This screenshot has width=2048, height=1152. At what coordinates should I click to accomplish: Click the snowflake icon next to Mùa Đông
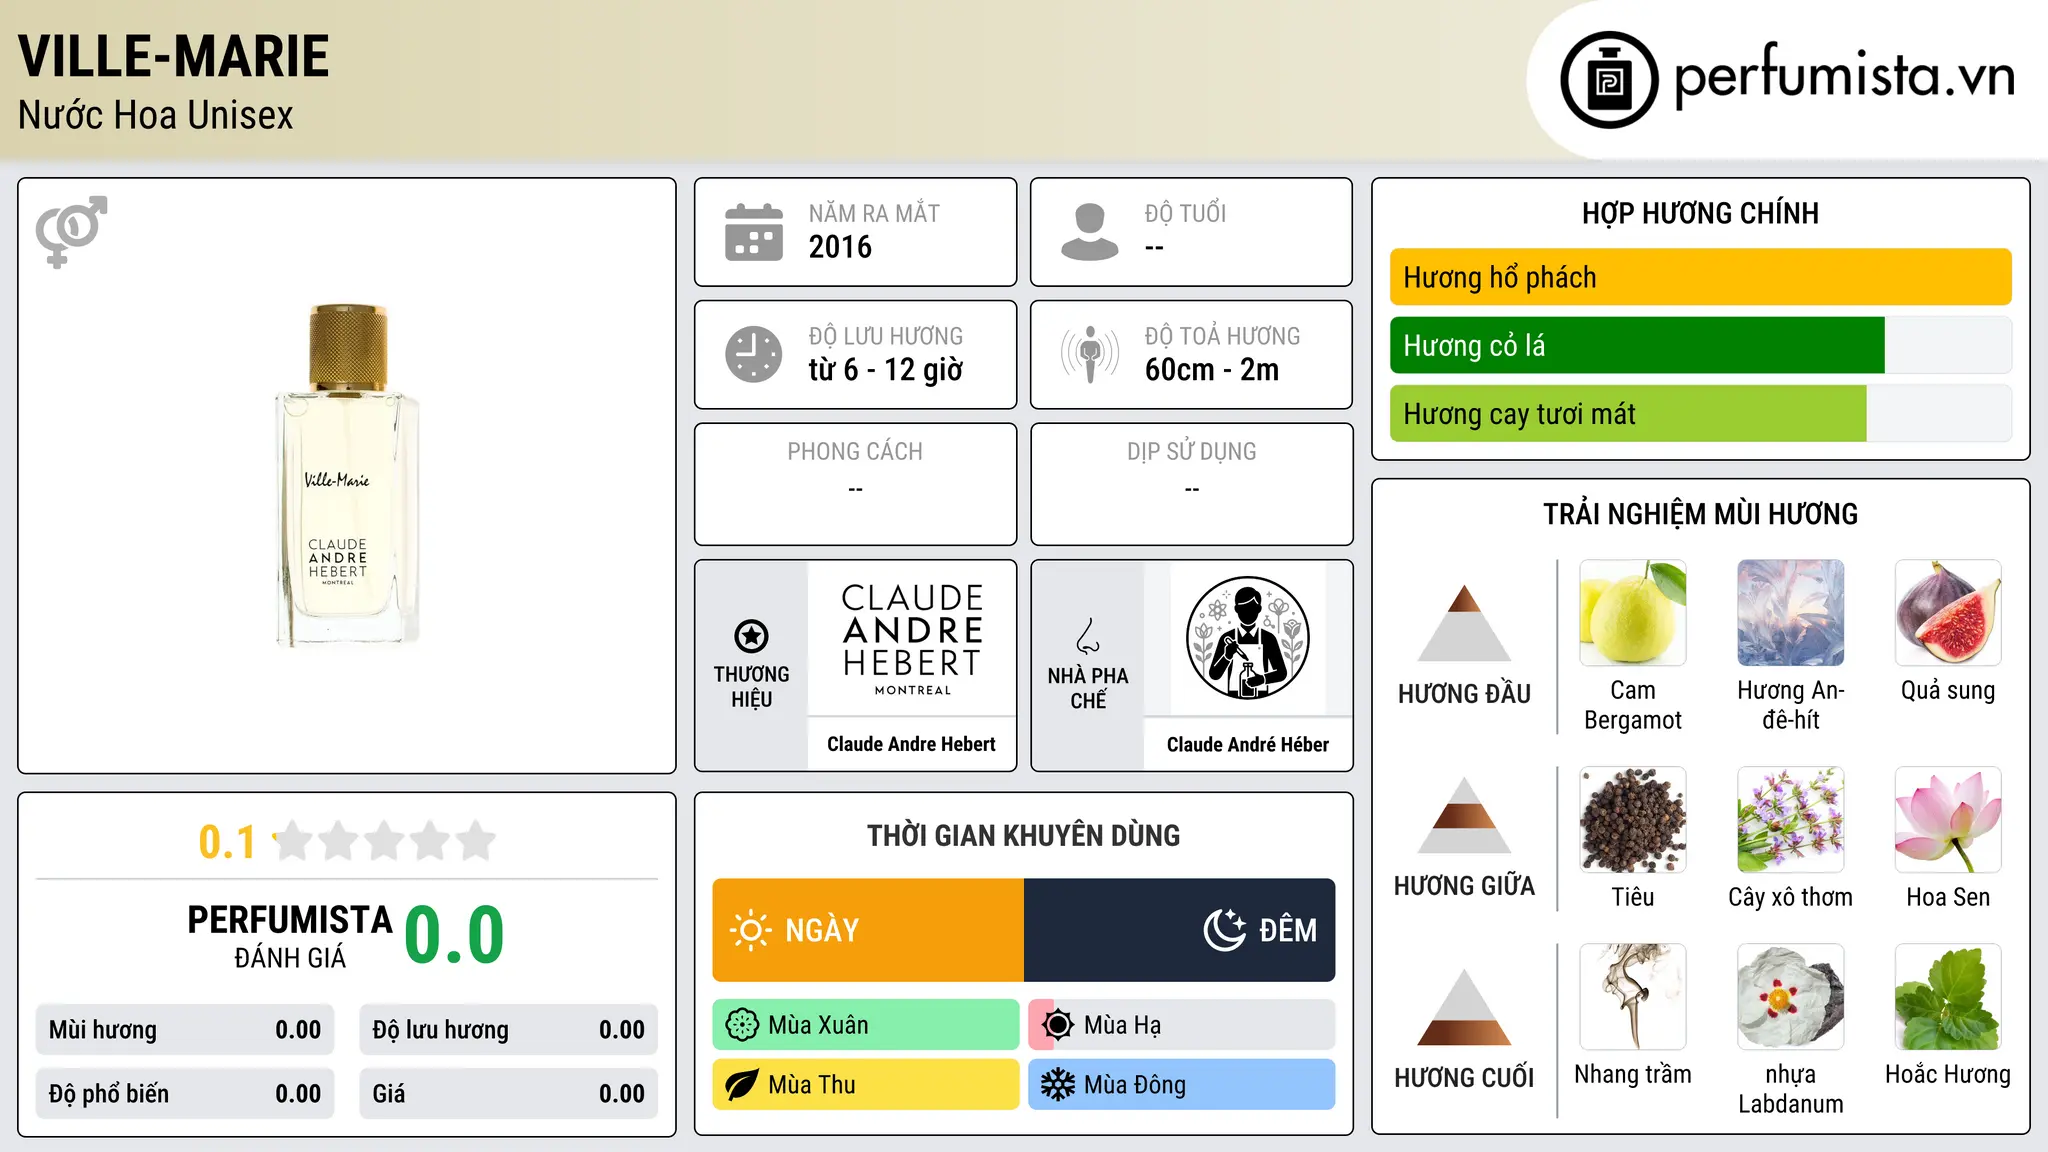pos(1058,1085)
